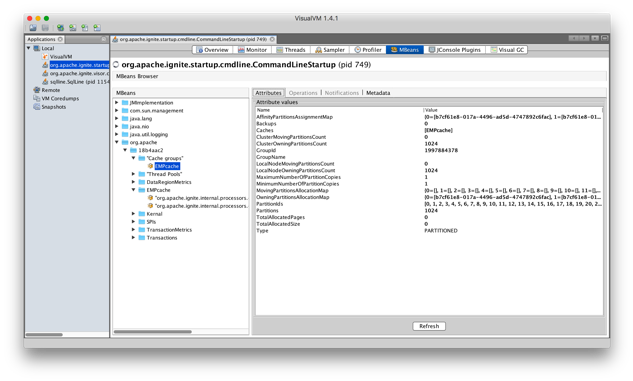
Task: Switch to the Sampler tab
Action: point(330,50)
